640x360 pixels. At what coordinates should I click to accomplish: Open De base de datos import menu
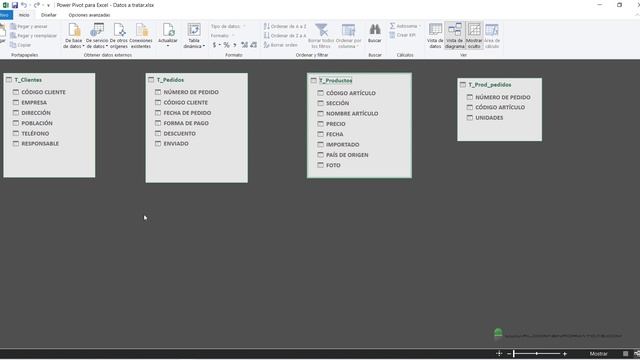click(x=74, y=36)
